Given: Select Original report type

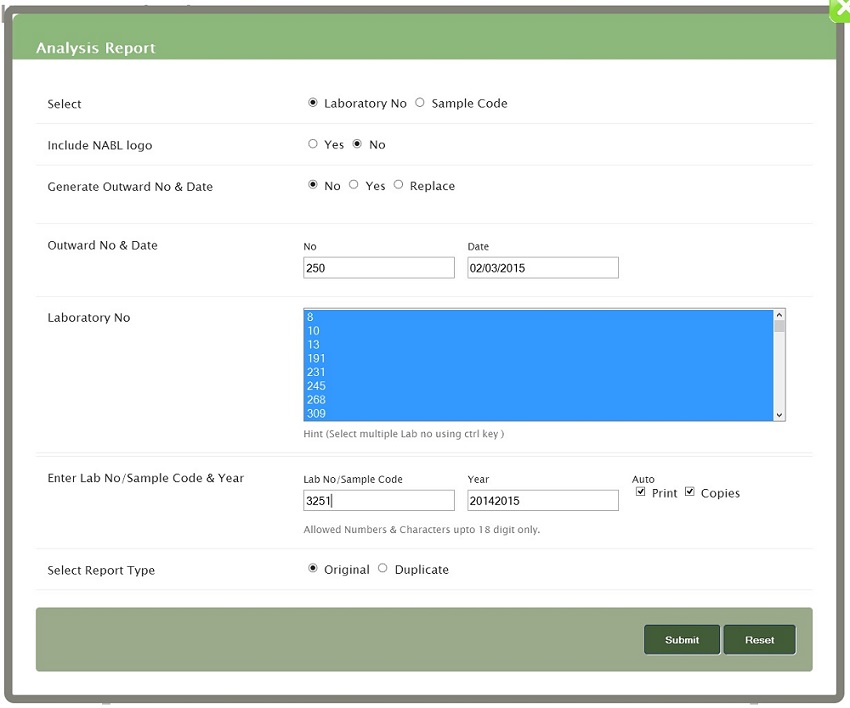Looking at the screenshot, I should 313,569.
